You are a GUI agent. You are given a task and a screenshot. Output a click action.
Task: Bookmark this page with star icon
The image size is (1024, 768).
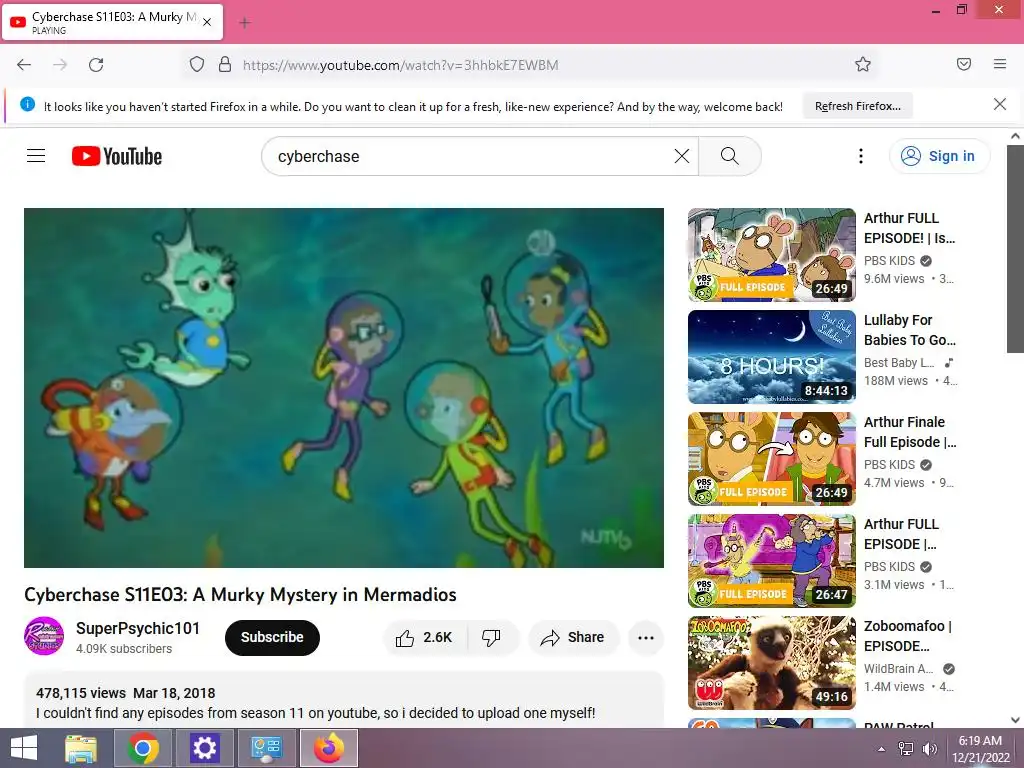pyautogui.click(x=863, y=64)
